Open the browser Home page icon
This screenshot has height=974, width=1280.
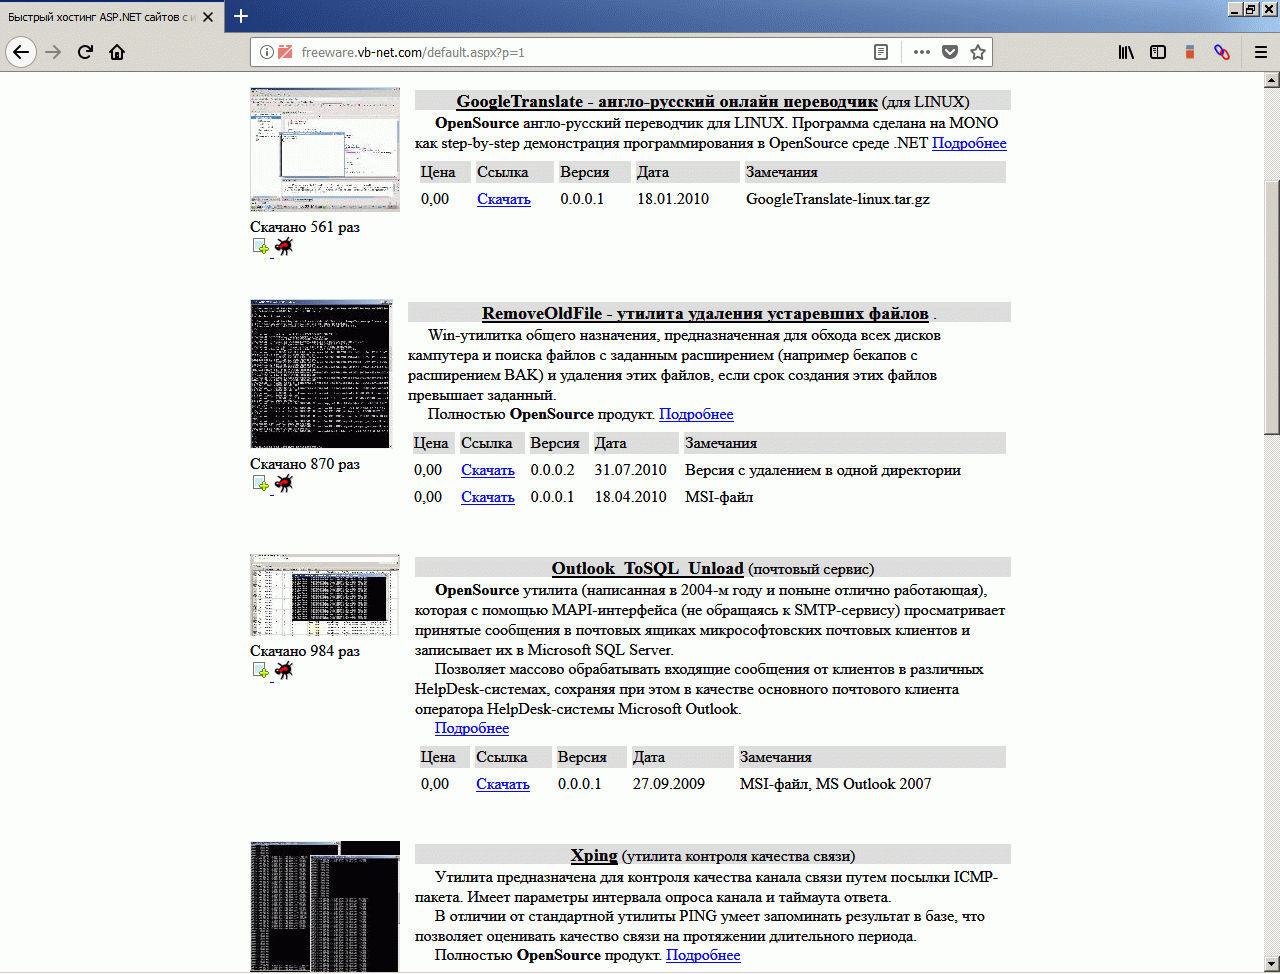point(117,53)
